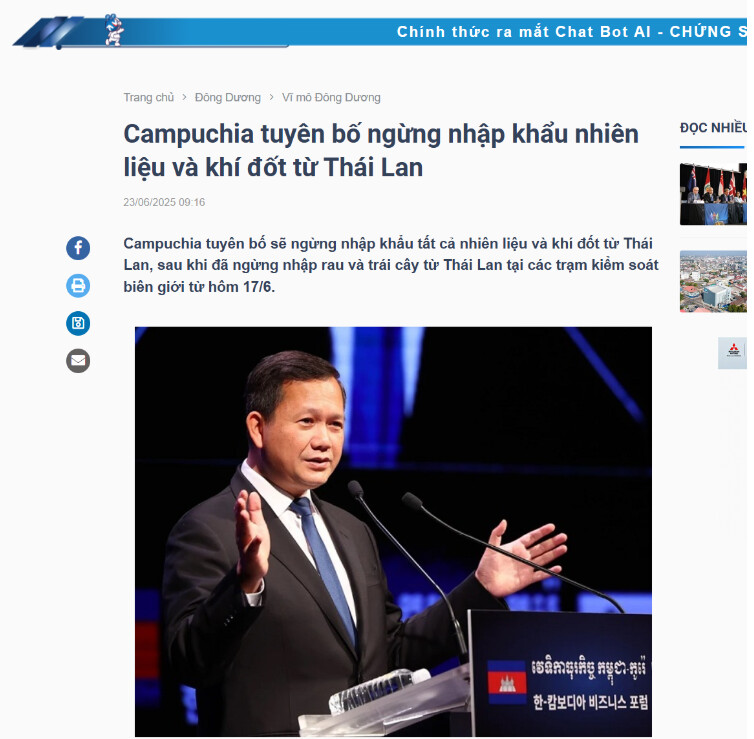Email article using the envelope icon
Screen dimensions: 754x739
click(x=78, y=361)
